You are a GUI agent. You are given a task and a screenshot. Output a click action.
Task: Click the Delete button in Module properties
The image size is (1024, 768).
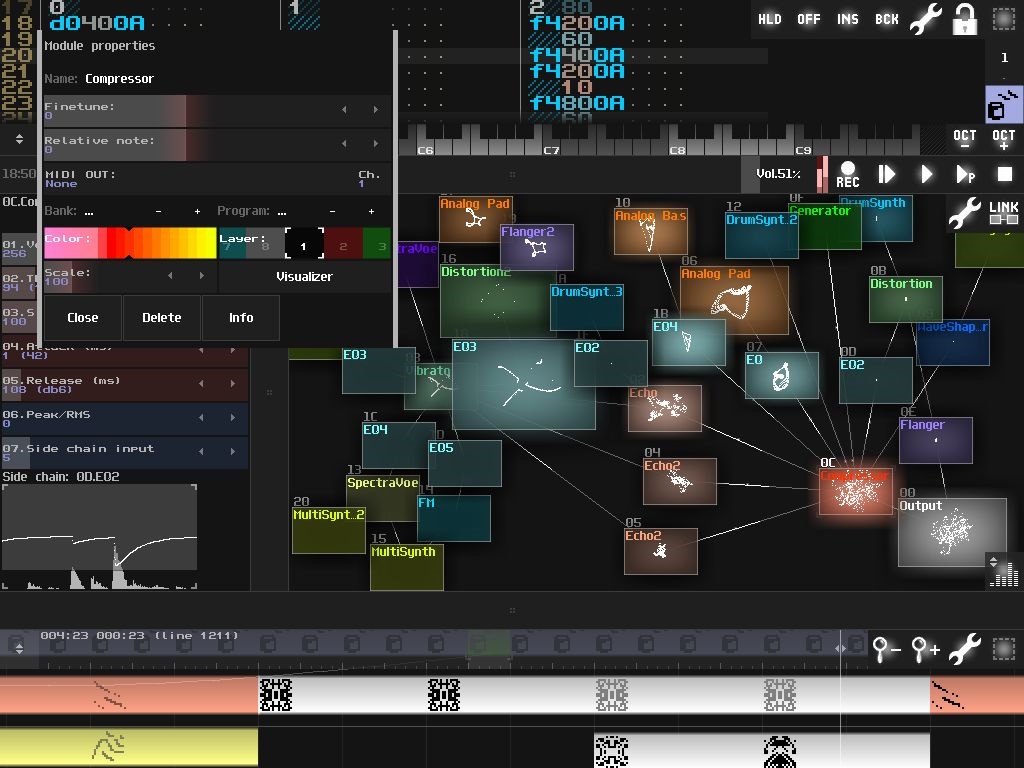(161, 318)
